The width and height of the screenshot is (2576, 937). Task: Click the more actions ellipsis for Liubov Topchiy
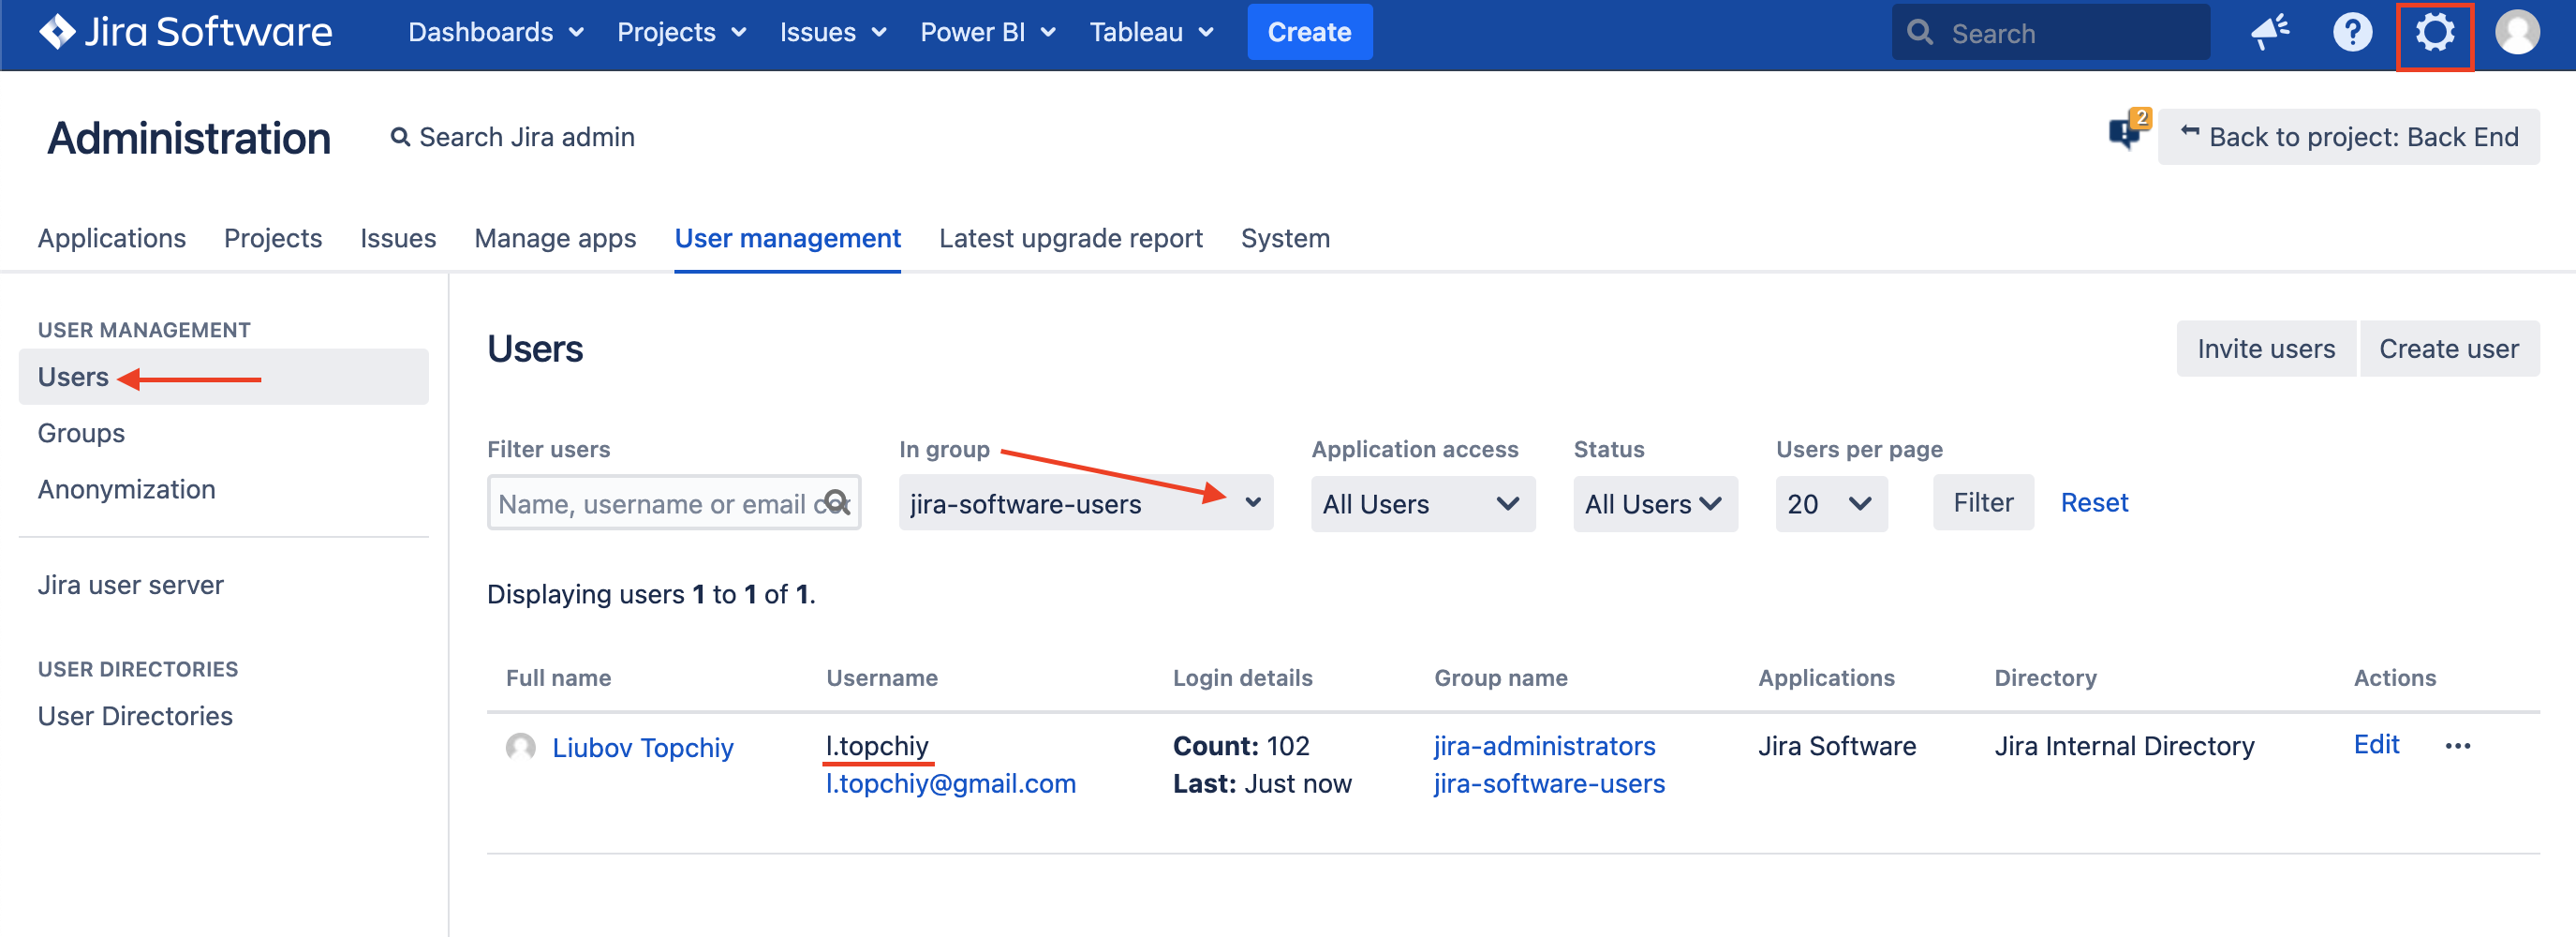(x=2457, y=746)
